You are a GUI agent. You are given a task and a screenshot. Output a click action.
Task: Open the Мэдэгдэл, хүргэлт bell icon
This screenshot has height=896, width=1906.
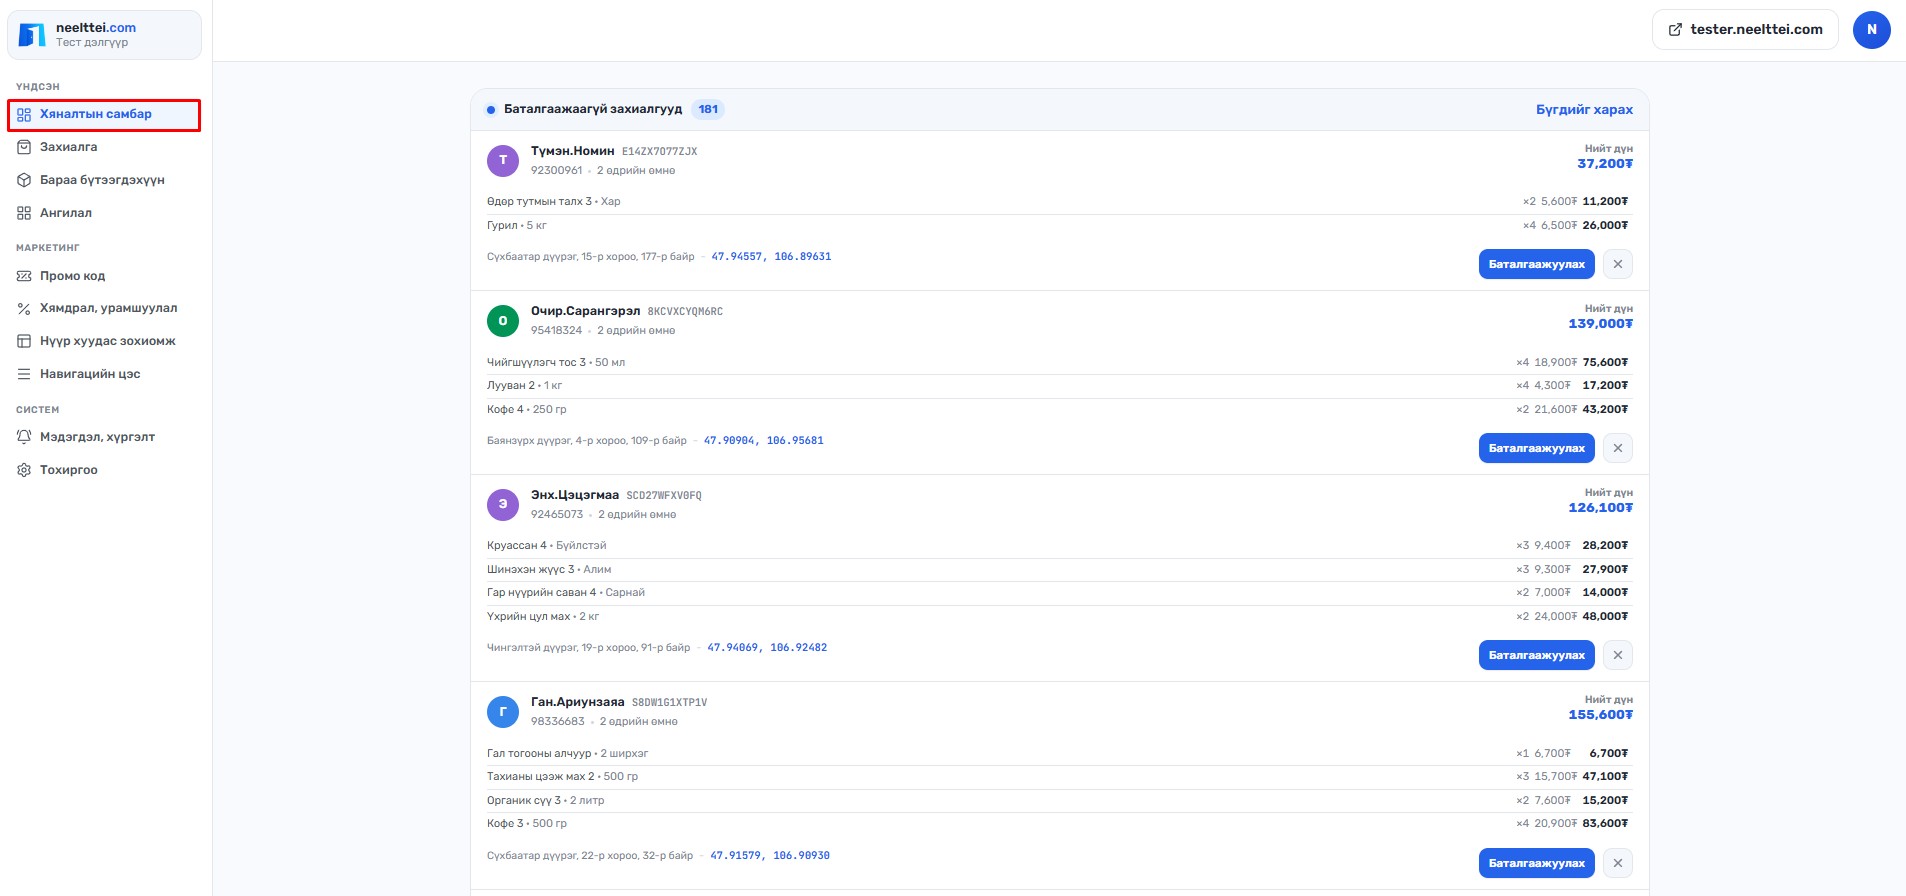[x=24, y=437]
